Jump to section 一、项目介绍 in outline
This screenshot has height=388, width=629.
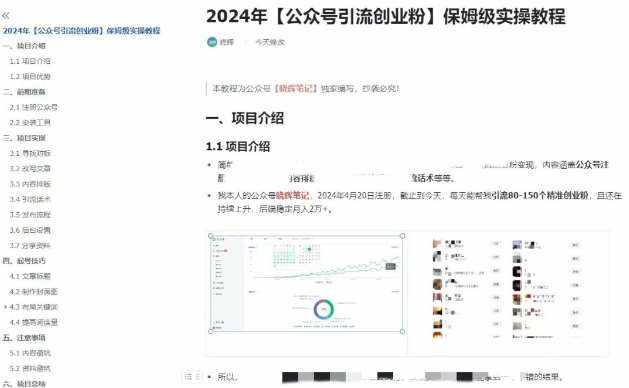tap(24, 46)
